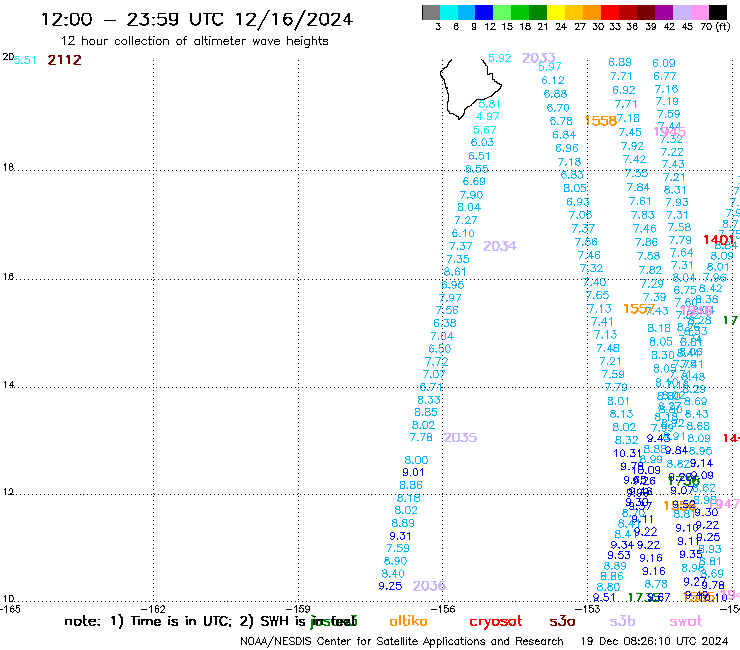
Task: Click the orange '1558' time label
Action: click(601, 121)
